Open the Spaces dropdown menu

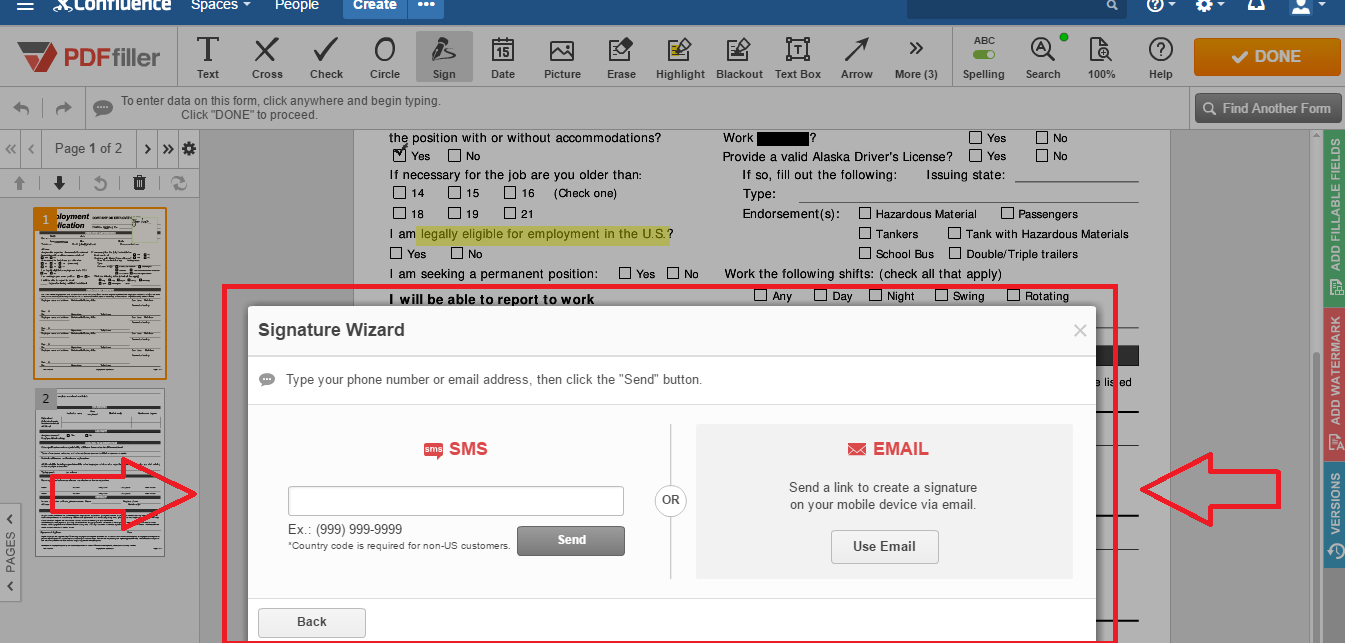(221, 5)
